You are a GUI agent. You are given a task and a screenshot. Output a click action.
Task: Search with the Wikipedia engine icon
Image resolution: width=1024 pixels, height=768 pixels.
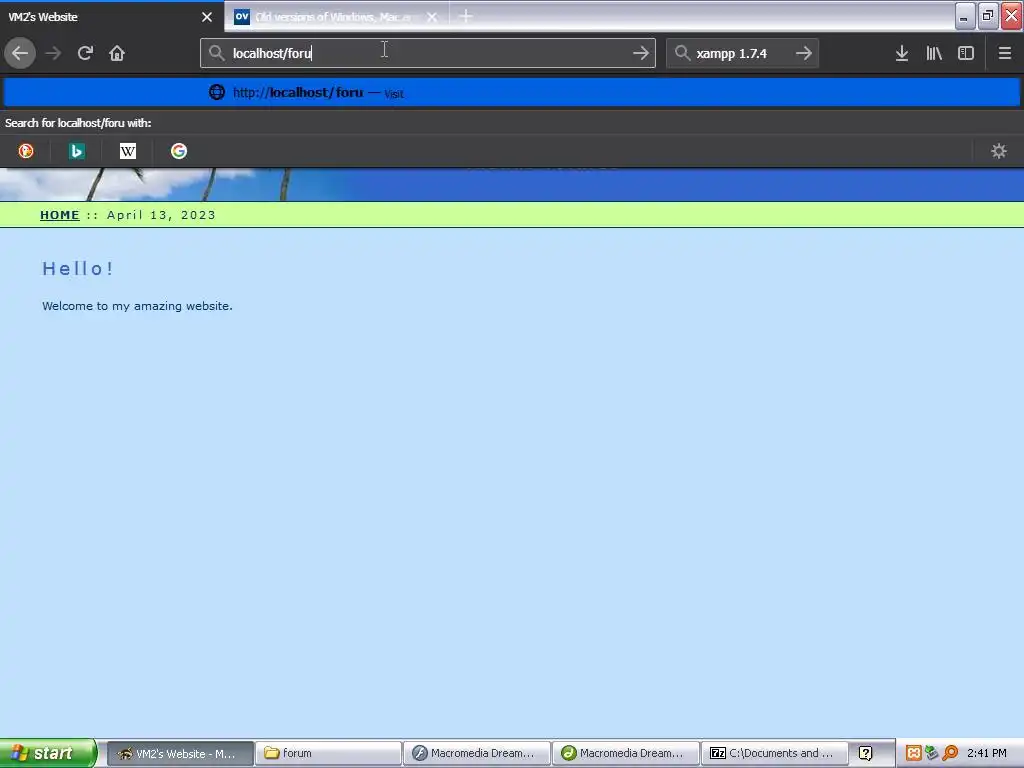tap(128, 152)
